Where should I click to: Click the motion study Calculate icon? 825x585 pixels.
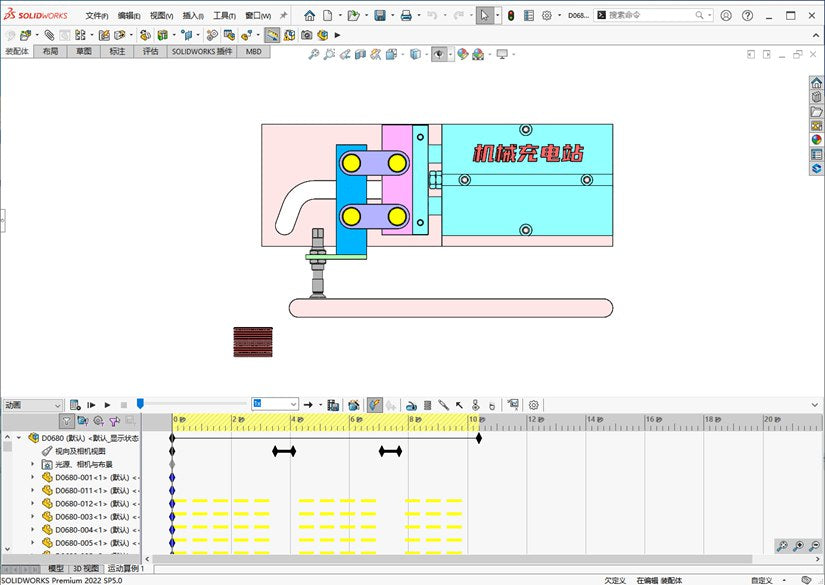click(x=75, y=405)
